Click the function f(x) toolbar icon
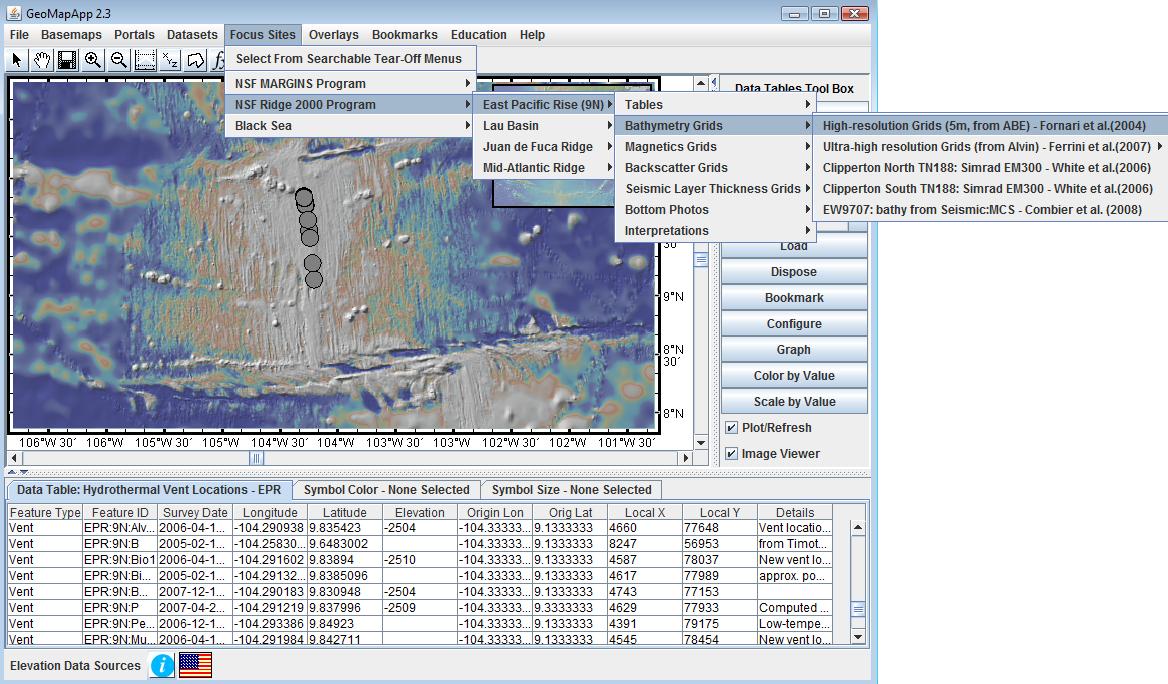Screen dimensions: 1168x684 pos(220,60)
